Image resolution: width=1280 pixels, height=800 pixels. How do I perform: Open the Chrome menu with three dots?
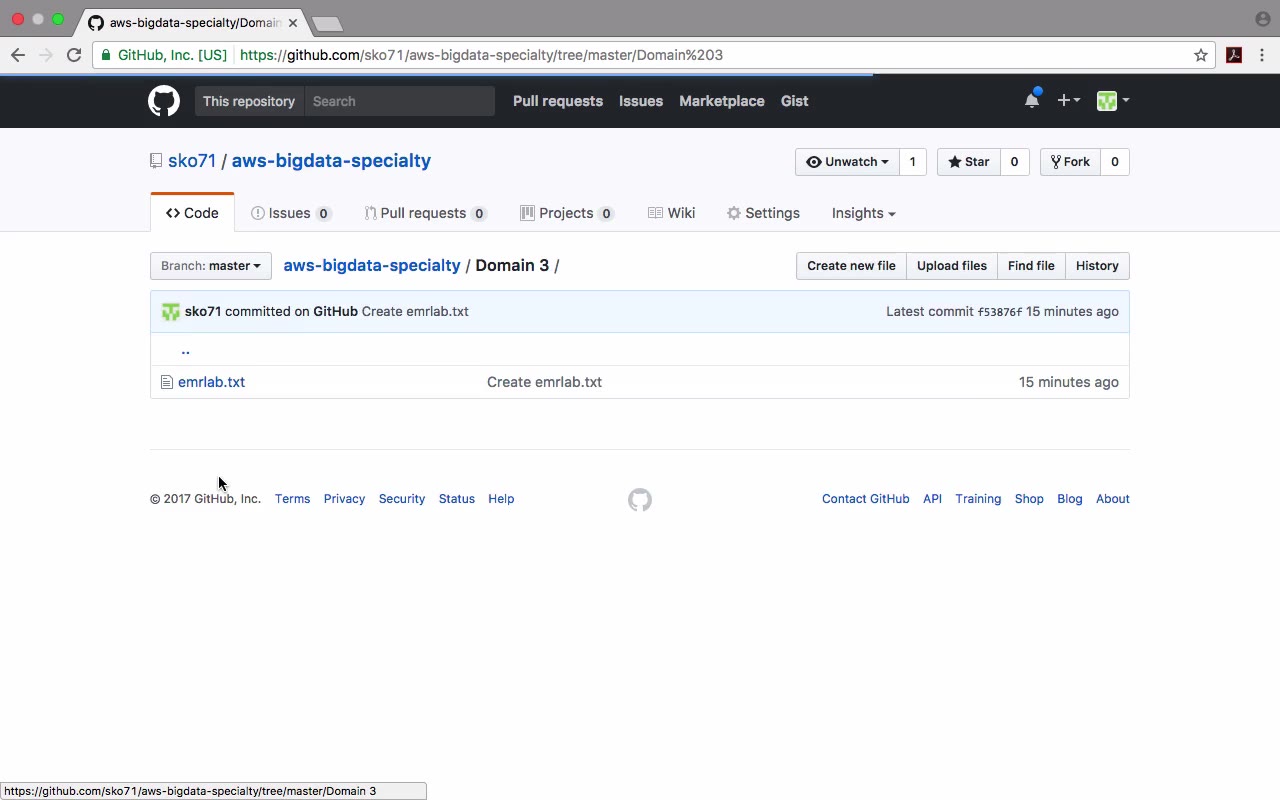(x=1262, y=55)
